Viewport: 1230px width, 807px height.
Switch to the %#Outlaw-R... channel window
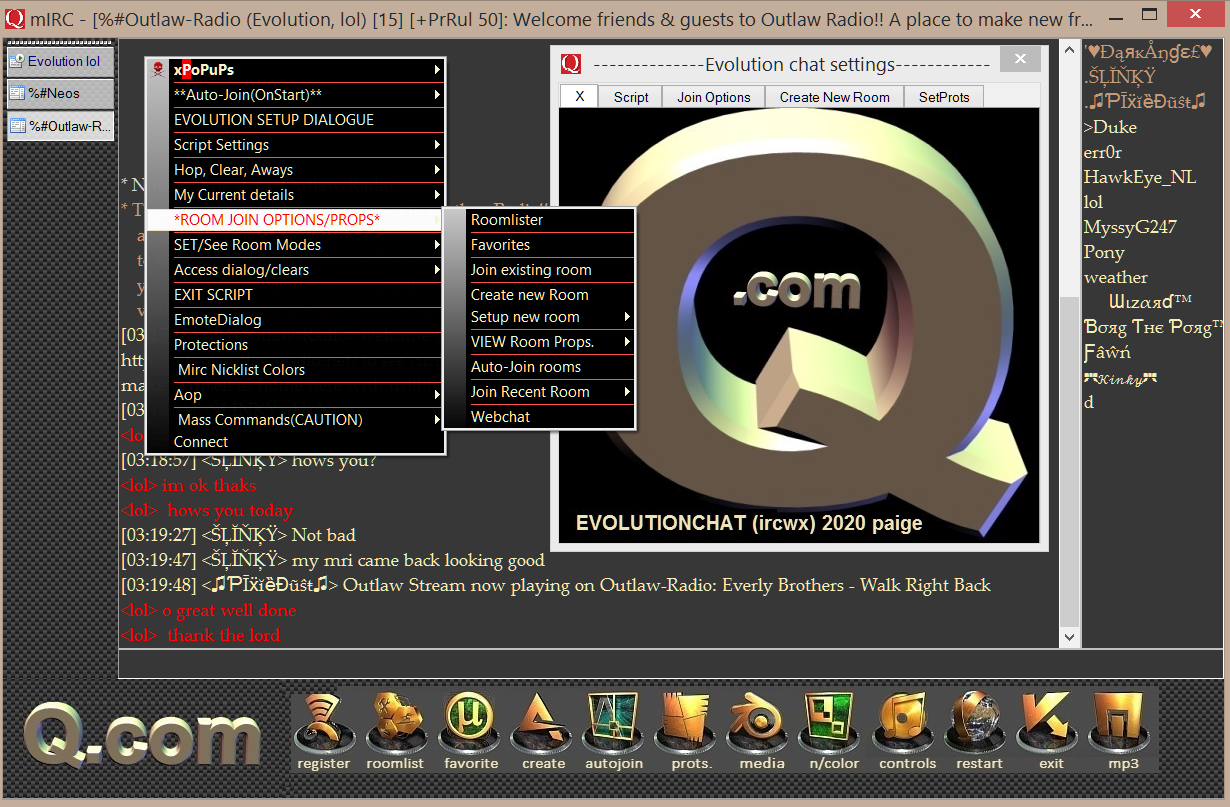[61, 126]
